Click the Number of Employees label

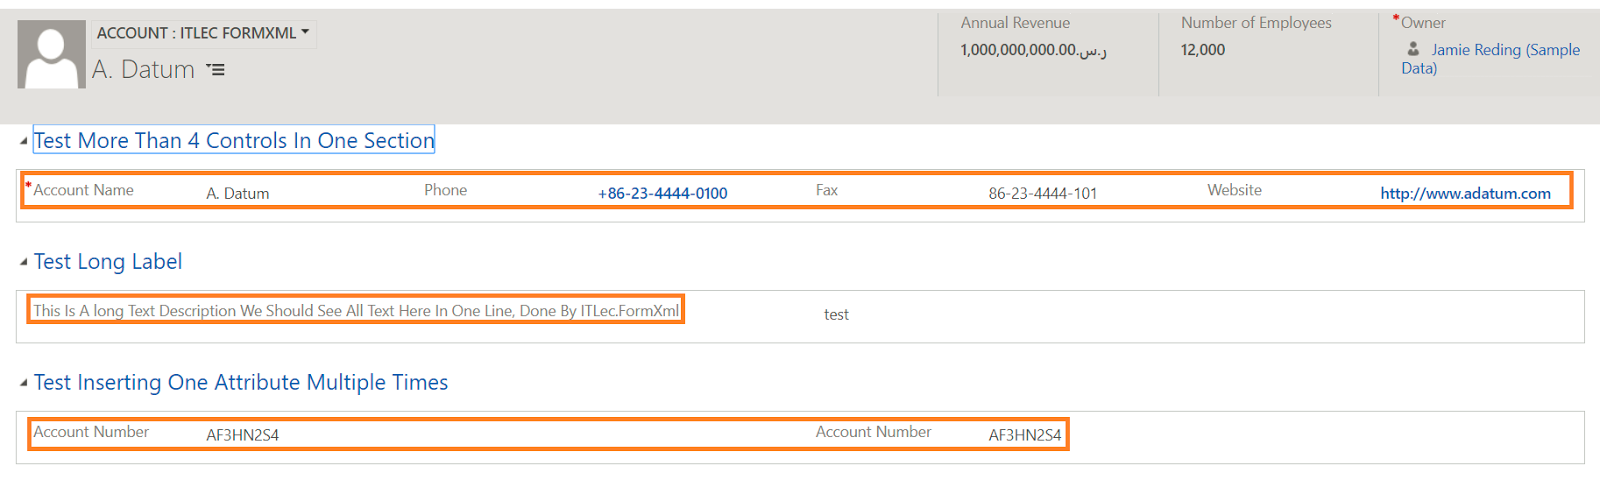(x=1256, y=23)
